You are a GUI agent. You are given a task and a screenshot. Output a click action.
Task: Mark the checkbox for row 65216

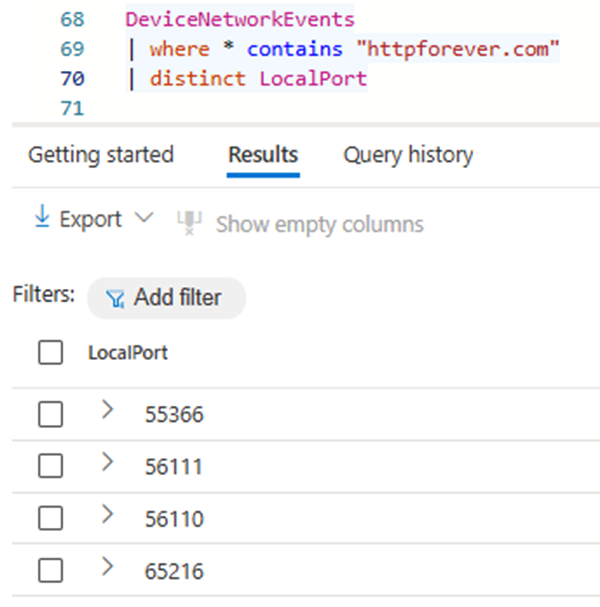click(x=50, y=570)
